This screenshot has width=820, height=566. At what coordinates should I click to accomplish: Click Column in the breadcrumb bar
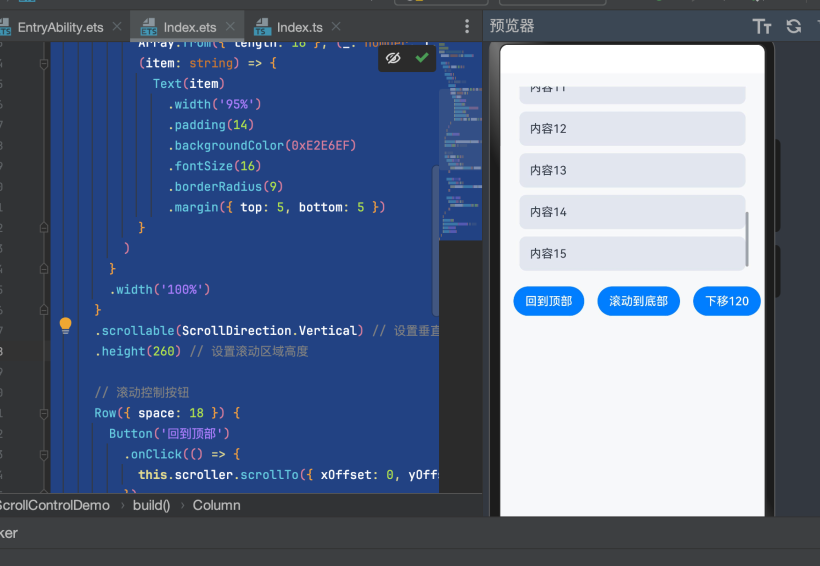click(x=217, y=505)
